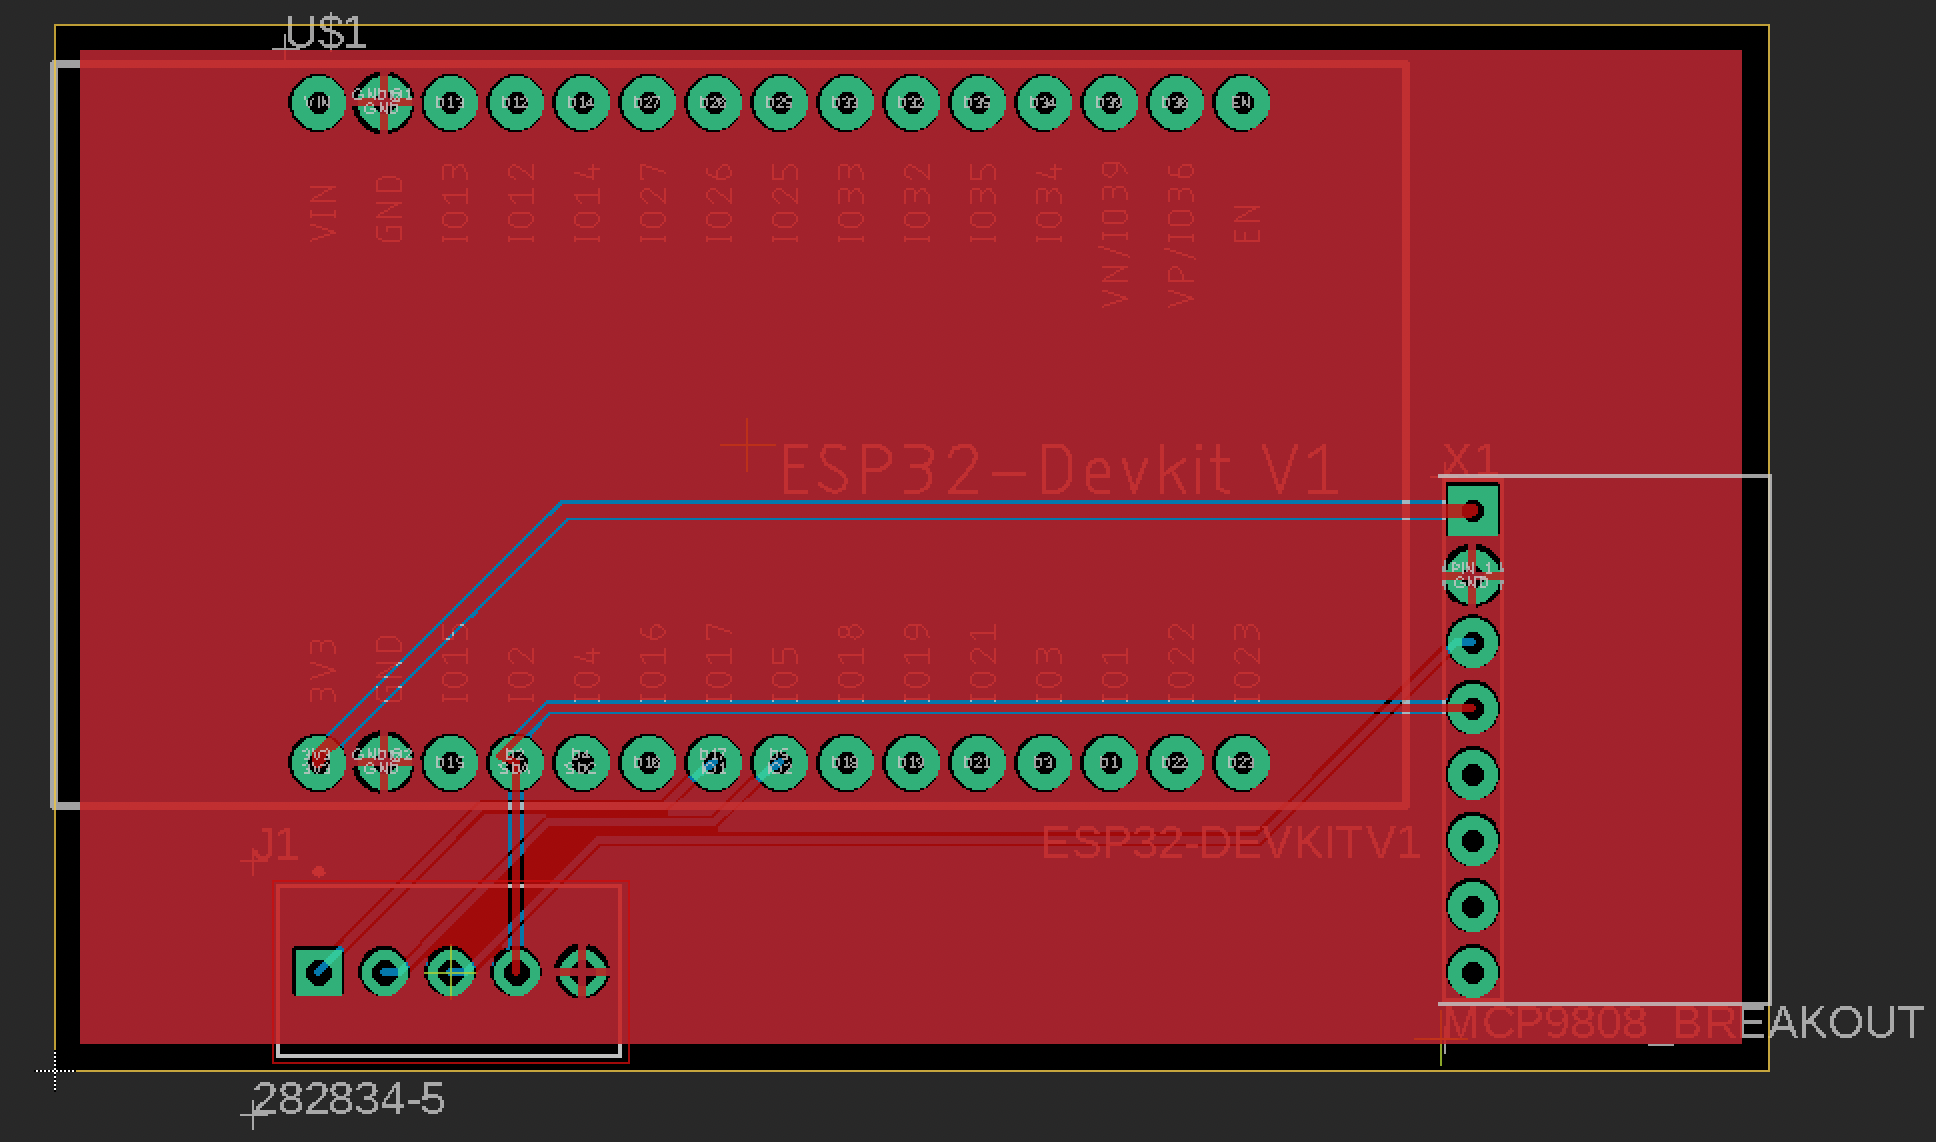The height and width of the screenshot is (1142, 1936).
Task: Select the IO27 pad on the ESP32 header
Action: [648, 102]
